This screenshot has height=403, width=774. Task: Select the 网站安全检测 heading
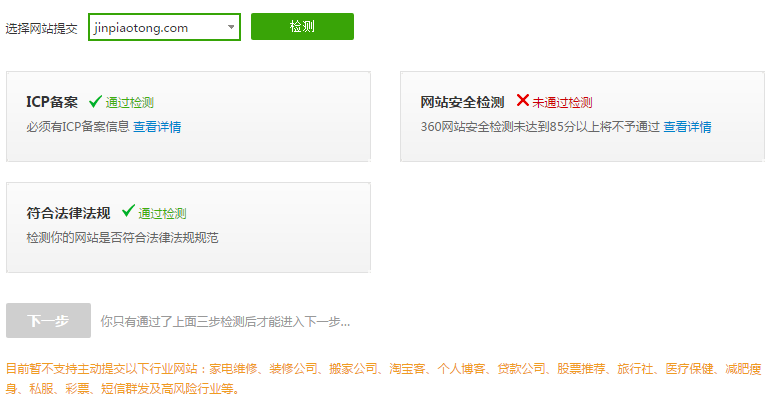point(462,102)
